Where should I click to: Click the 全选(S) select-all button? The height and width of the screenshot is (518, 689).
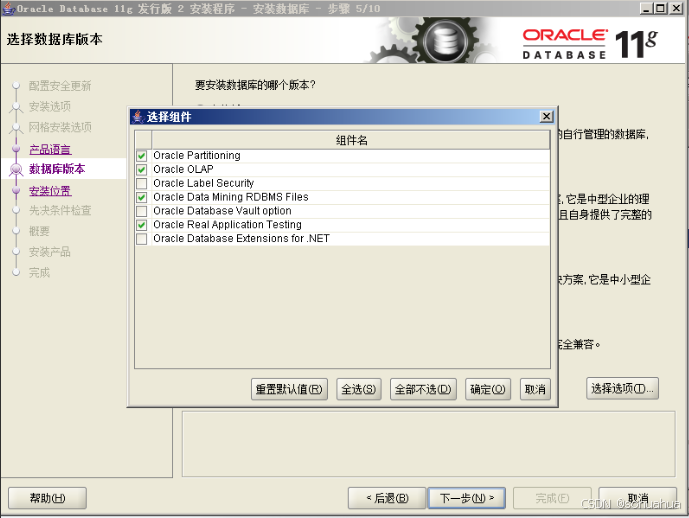[359, 389]
